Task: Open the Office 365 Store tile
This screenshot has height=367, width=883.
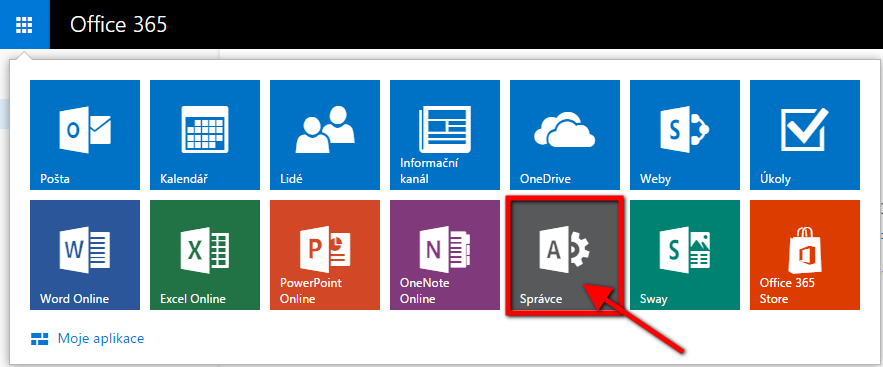Action: click(x=805, y=255)
